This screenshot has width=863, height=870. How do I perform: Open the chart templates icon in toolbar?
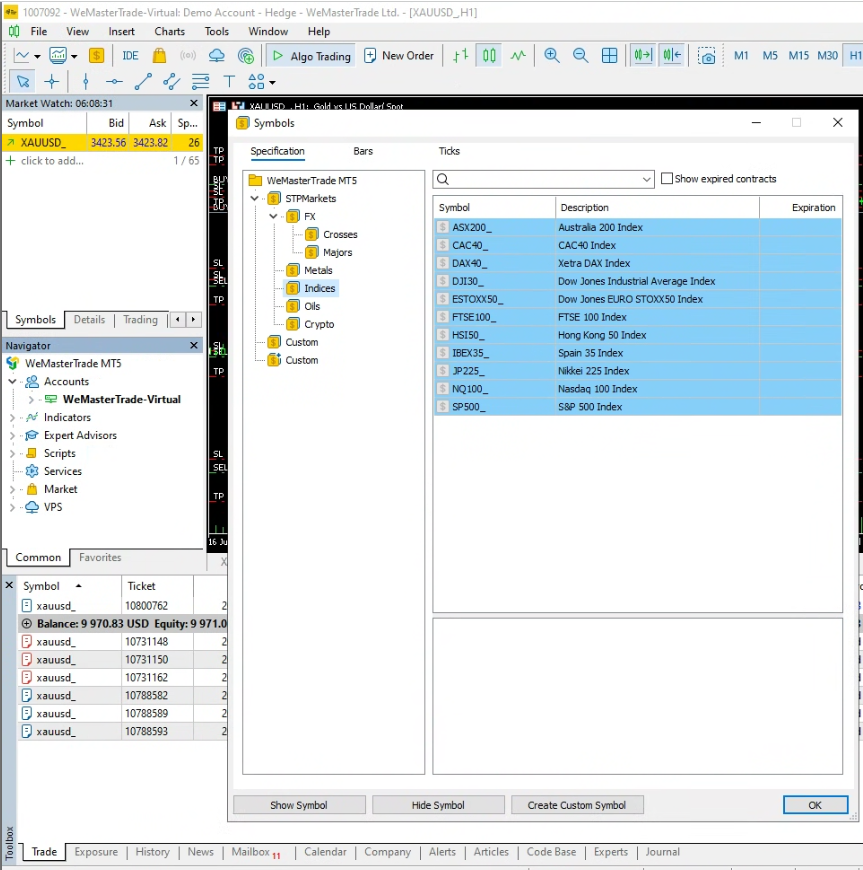[x=58, y=55]
